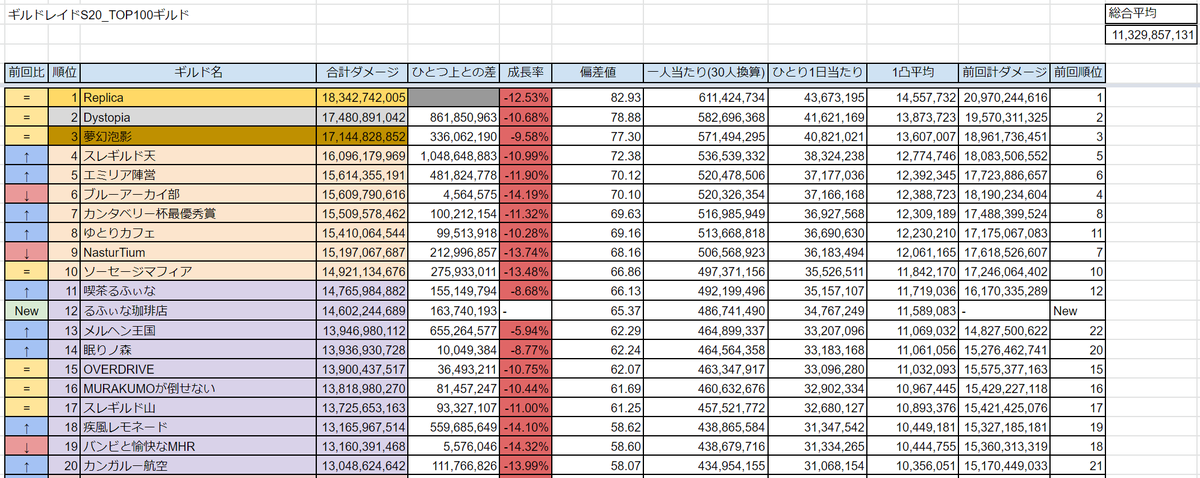Viewport: 1200px width, 478px height.
Task: Click the up arrow for スレギルド天
Action: pyautogui.click(x=26, y=155)
